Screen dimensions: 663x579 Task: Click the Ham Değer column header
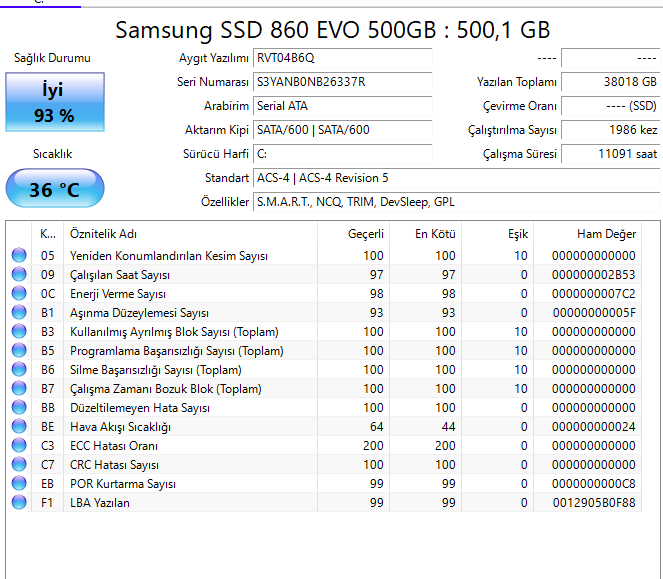(587, 234)
